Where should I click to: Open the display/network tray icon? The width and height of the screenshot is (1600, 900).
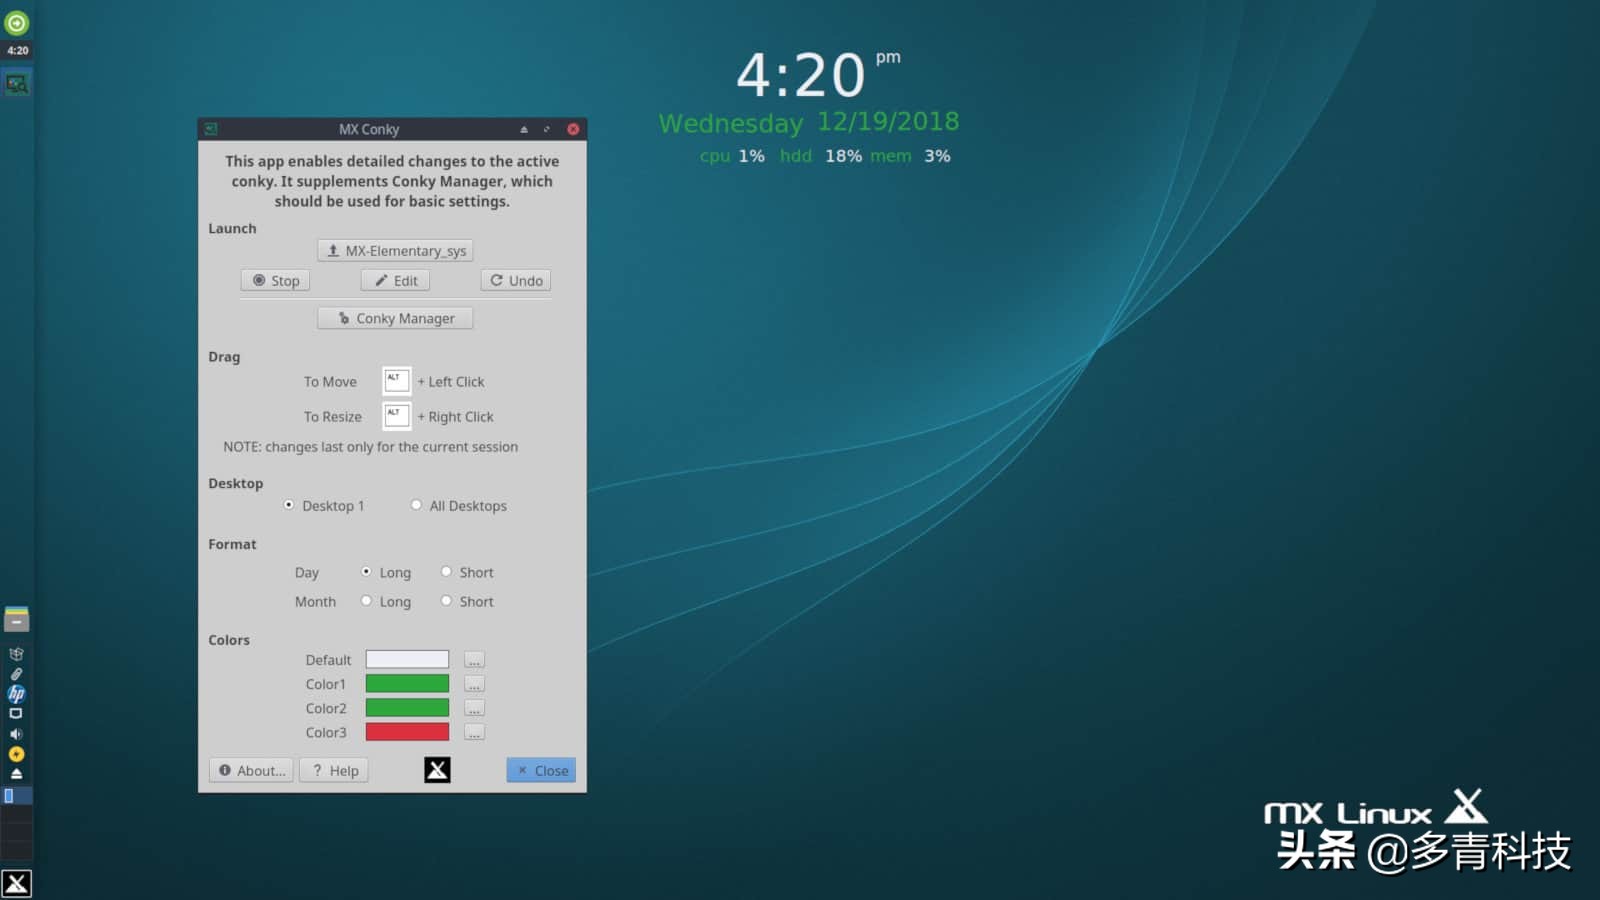pos(16,714)
